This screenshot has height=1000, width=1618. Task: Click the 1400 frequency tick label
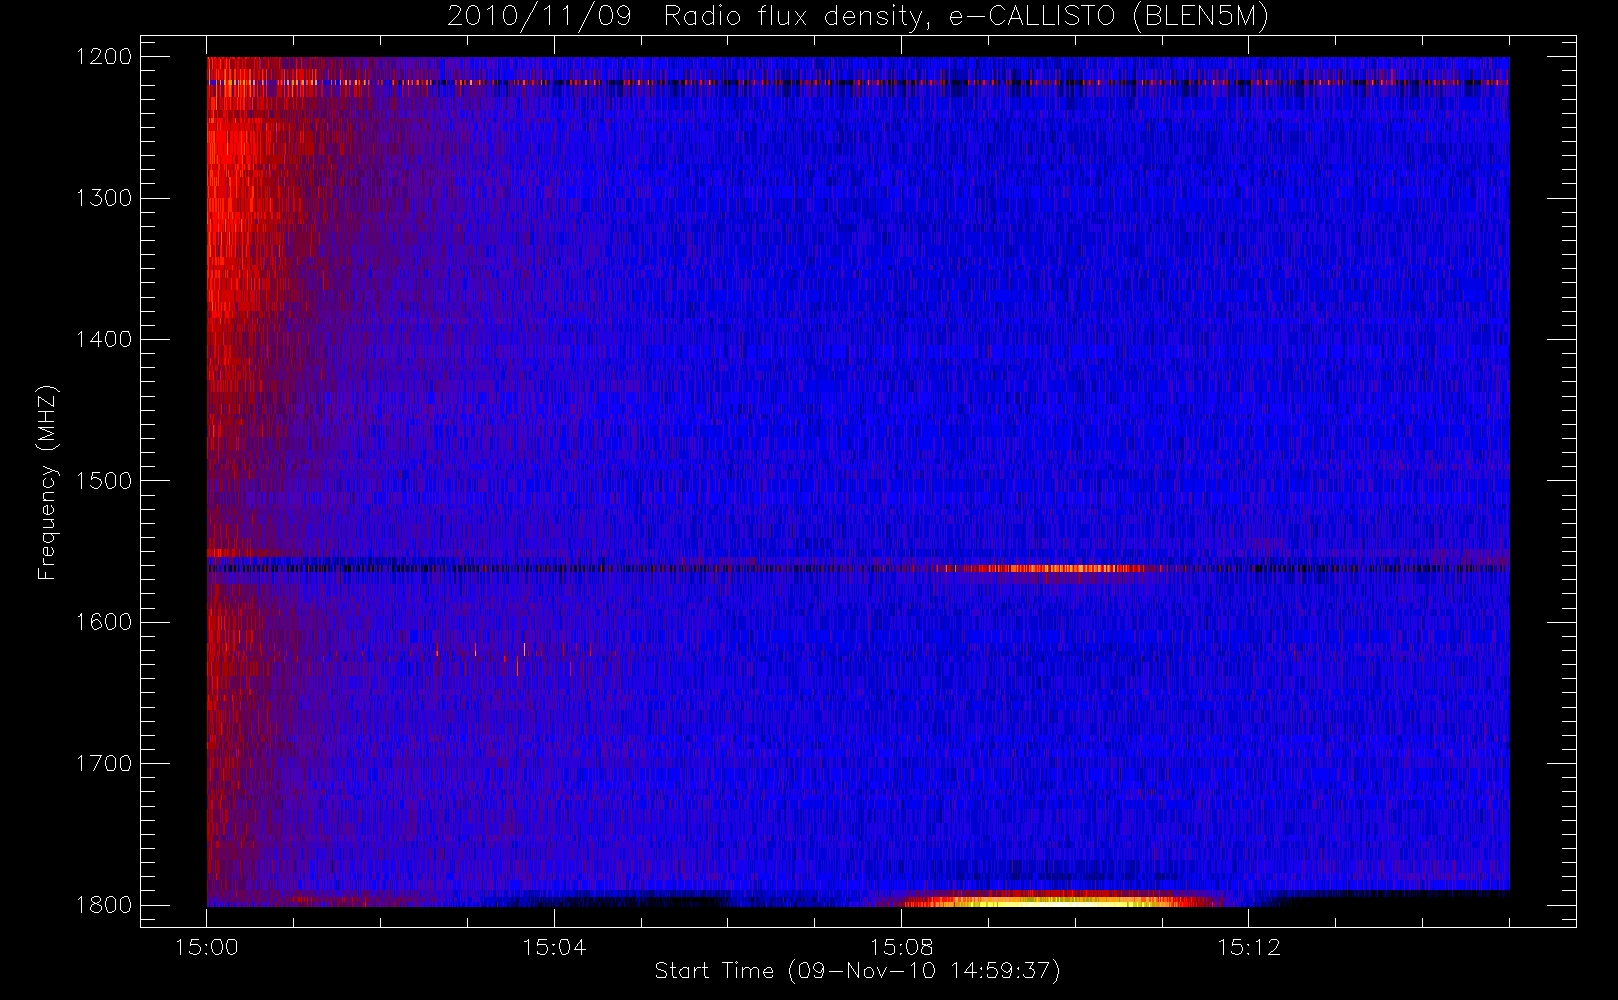(104, 340)
